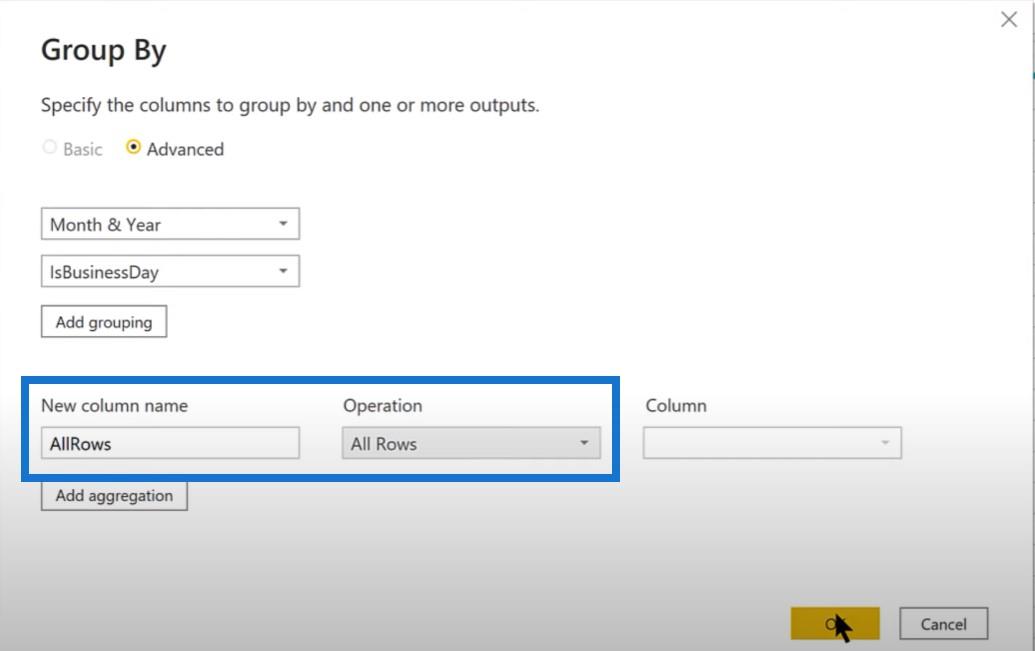Open the empty Column dropdown
The image size is (1035, 651).
[x=772, y=443]
